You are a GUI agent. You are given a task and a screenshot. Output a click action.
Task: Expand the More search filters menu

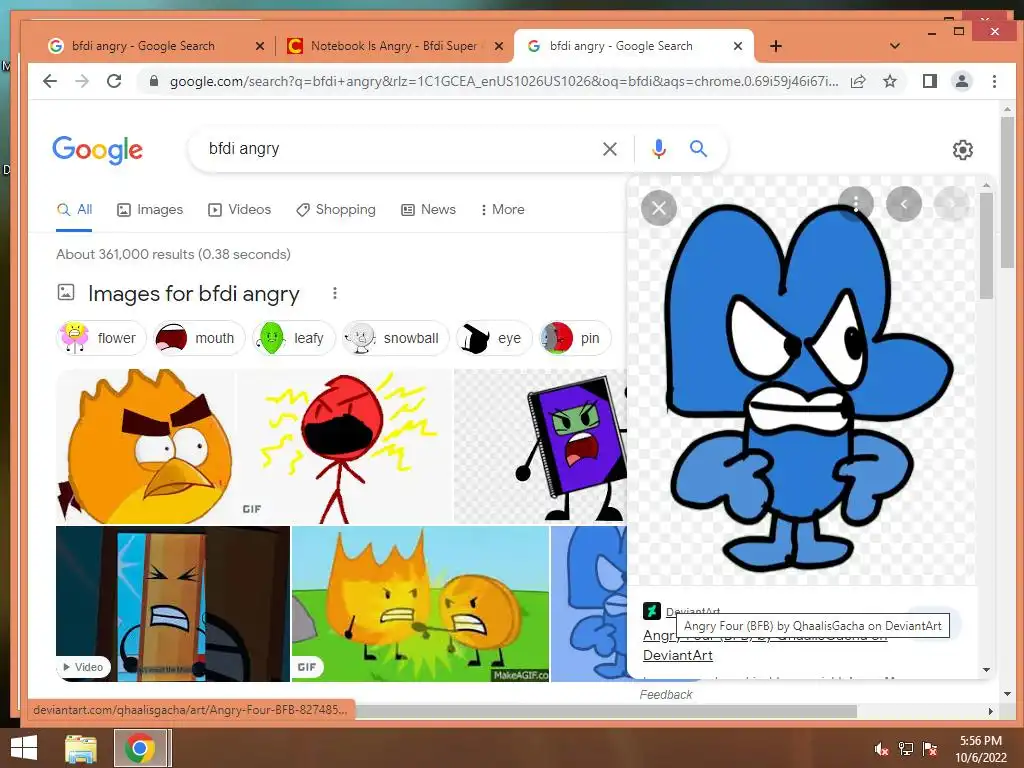502,210
